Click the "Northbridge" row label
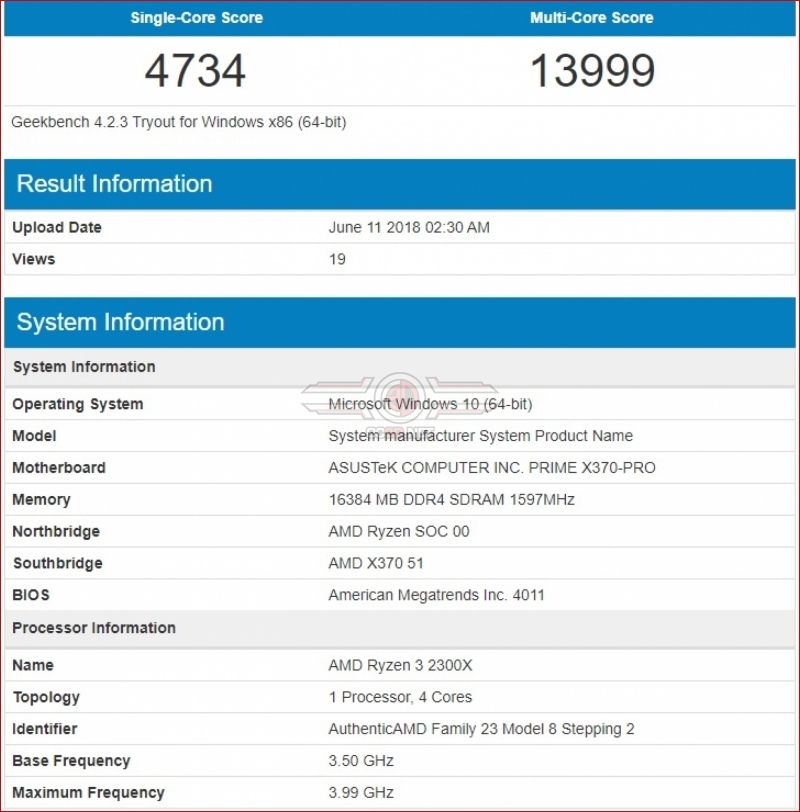Screen dimensions: 800x812 [x=56, y=531]
